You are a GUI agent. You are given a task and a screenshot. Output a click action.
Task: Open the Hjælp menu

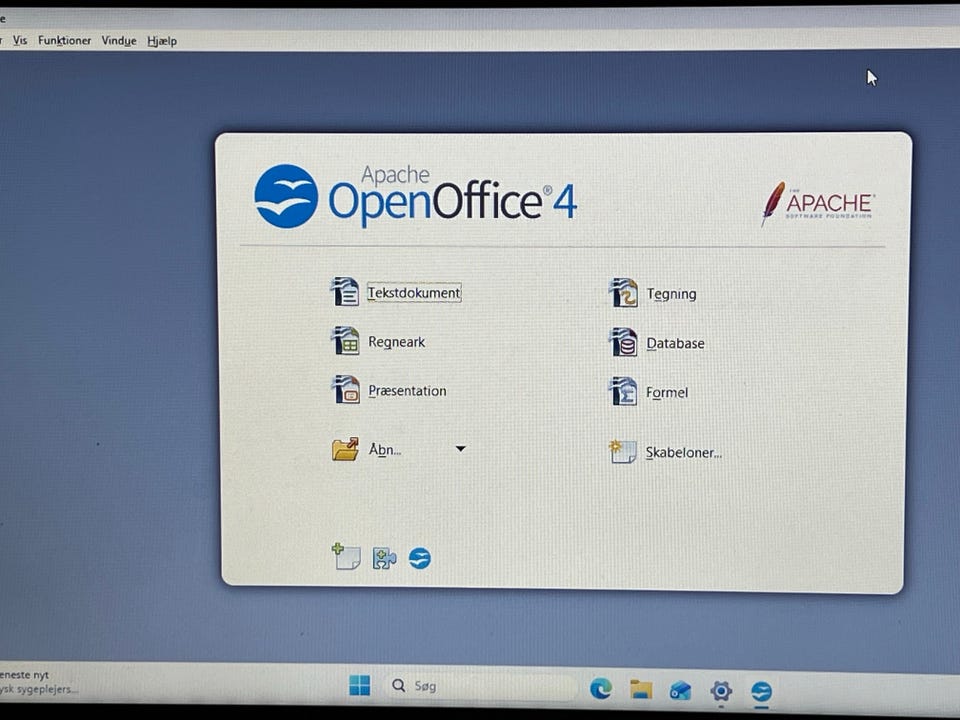(x=162, y=41)
